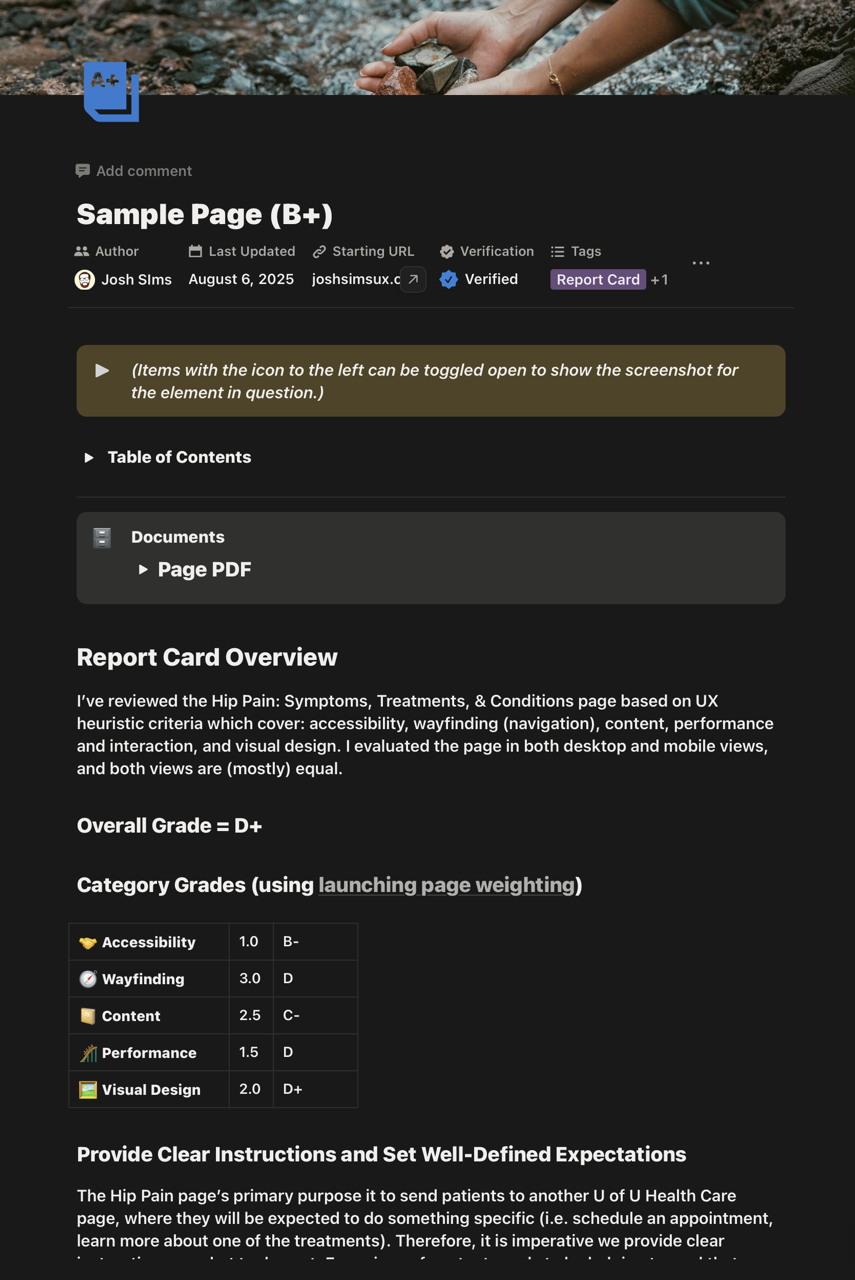Click the Add comment speech bubble icon

click(x=82, y=170)
